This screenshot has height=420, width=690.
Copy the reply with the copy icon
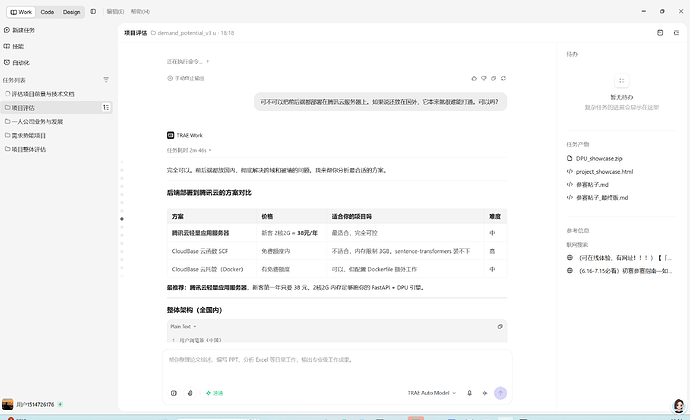coord(493,78)
